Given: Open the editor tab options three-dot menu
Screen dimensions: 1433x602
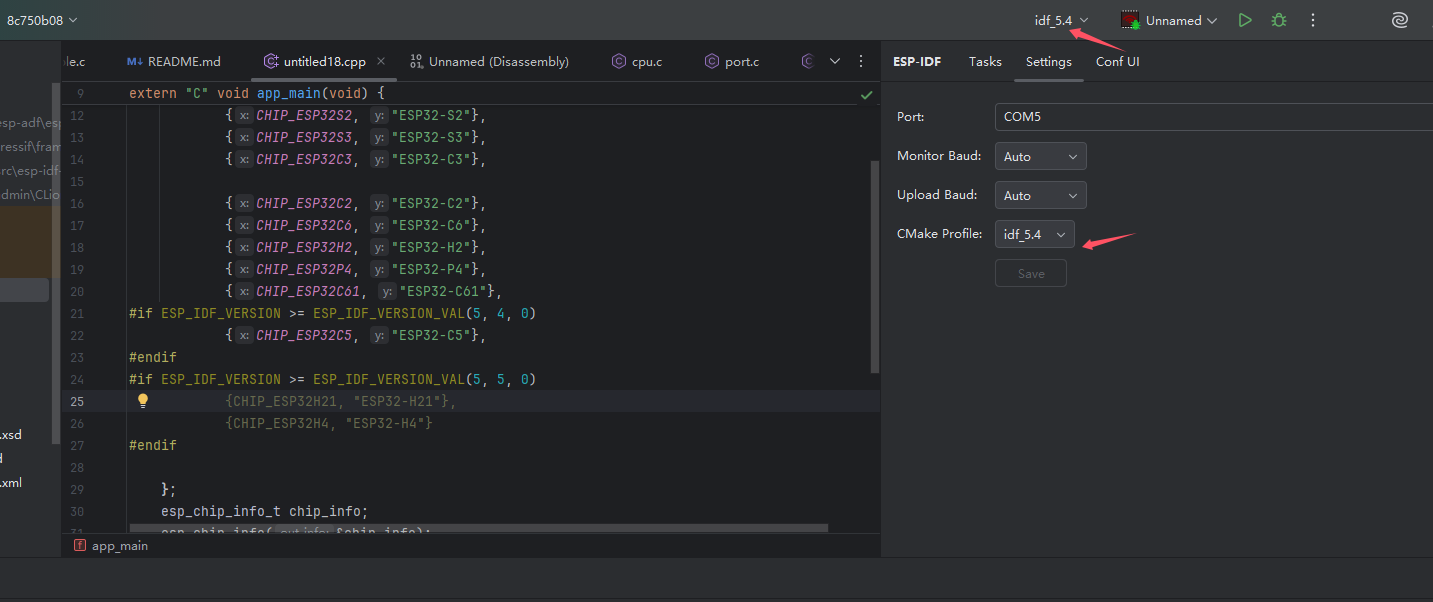Looking at the screenshot, I should [861, 61].
